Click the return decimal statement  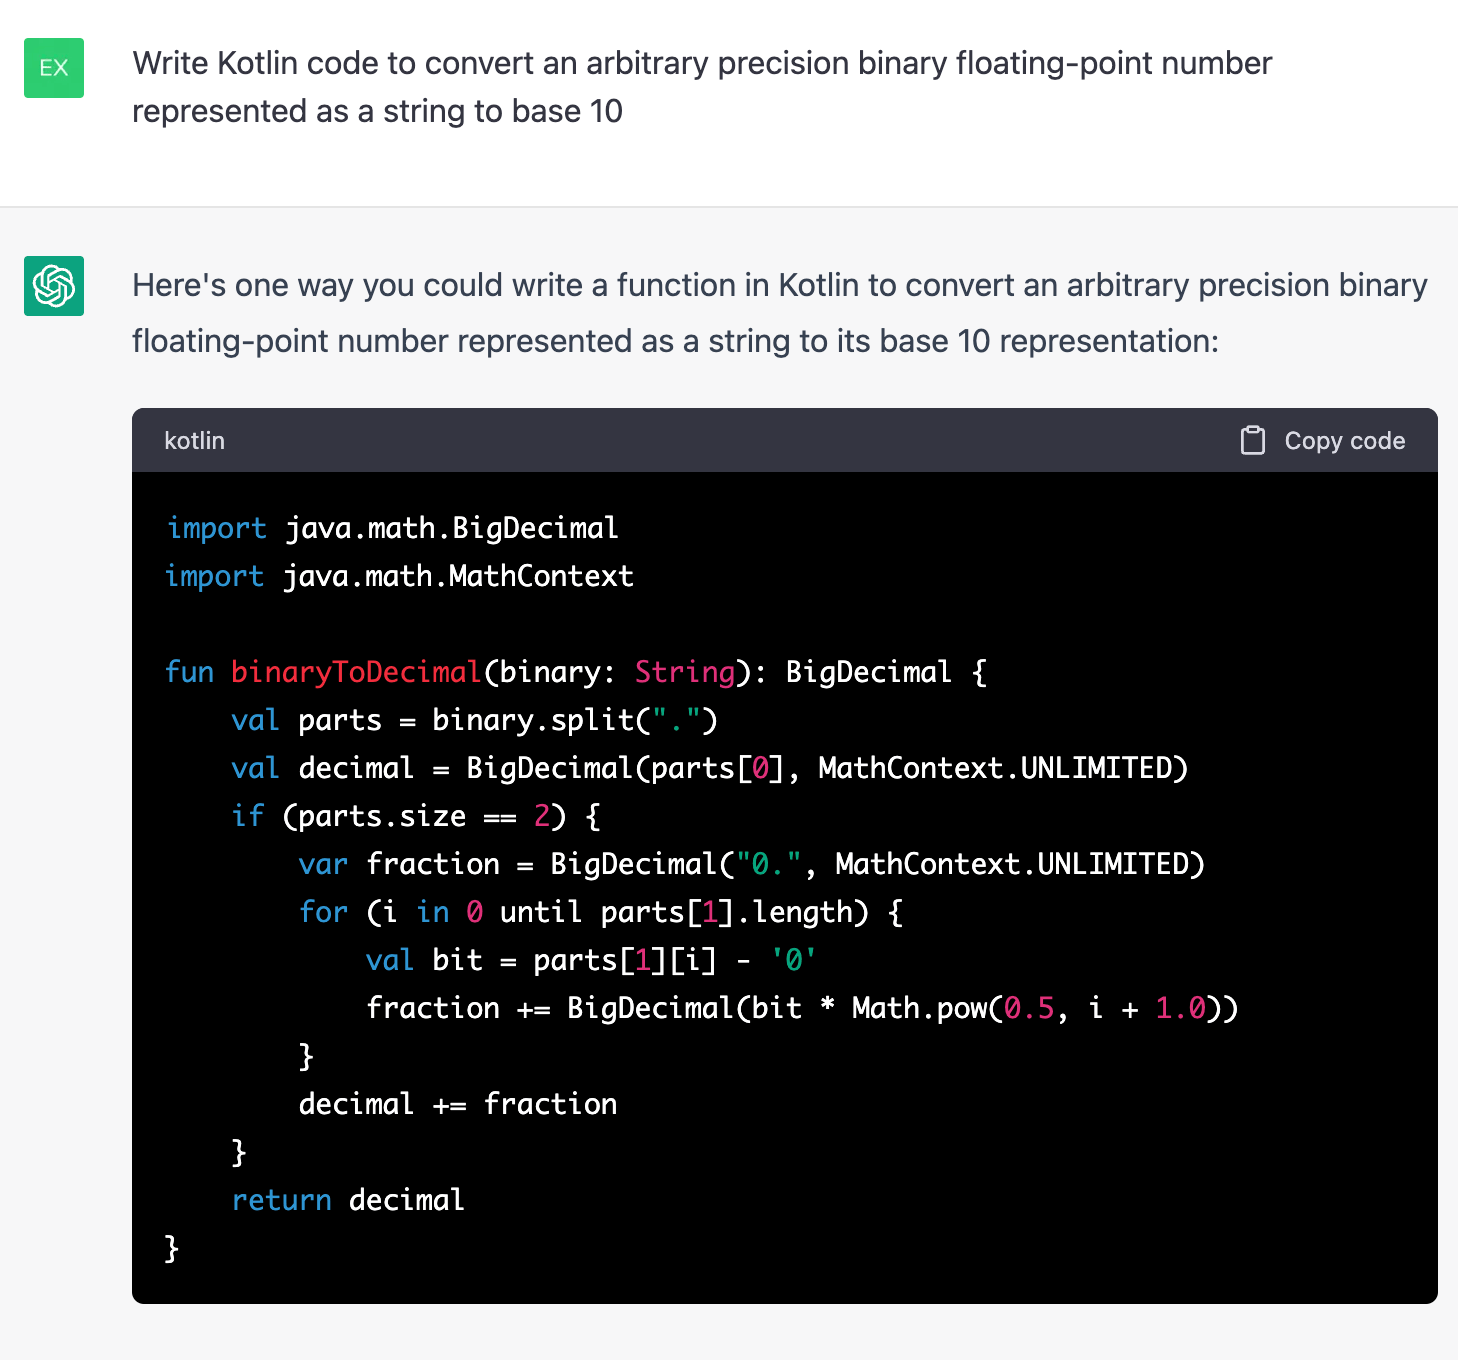coord(348,1199)
